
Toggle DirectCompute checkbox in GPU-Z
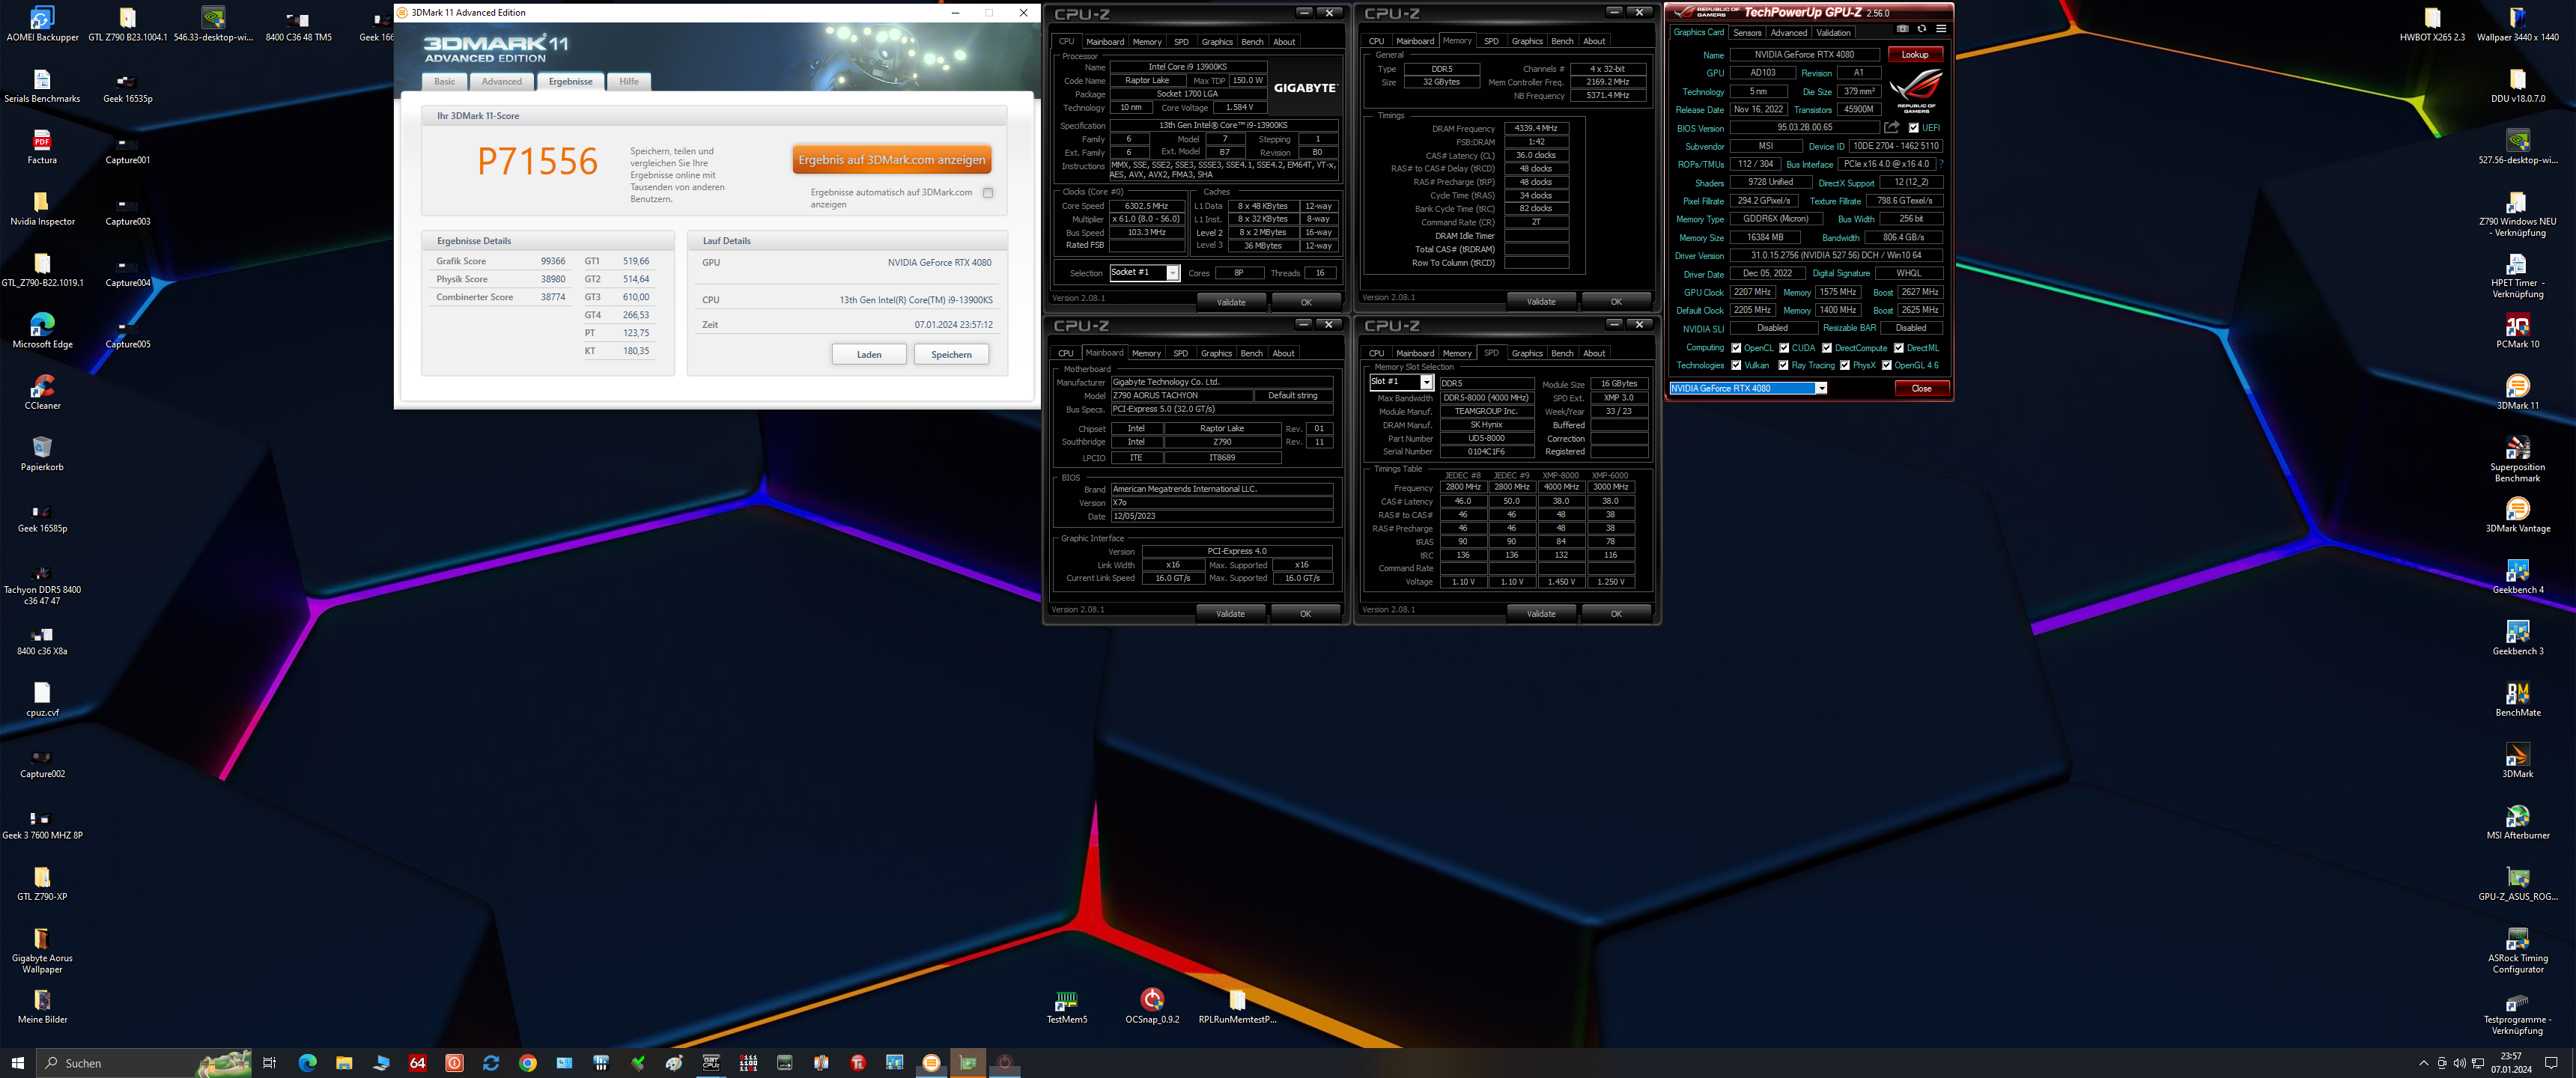tap(1827, 348)
